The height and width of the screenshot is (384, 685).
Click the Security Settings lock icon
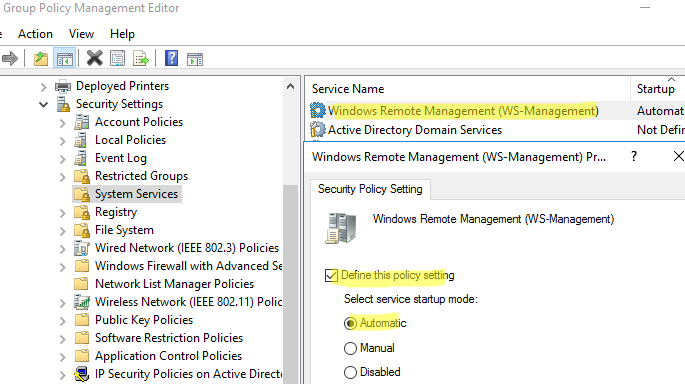(x=63, y=104)
